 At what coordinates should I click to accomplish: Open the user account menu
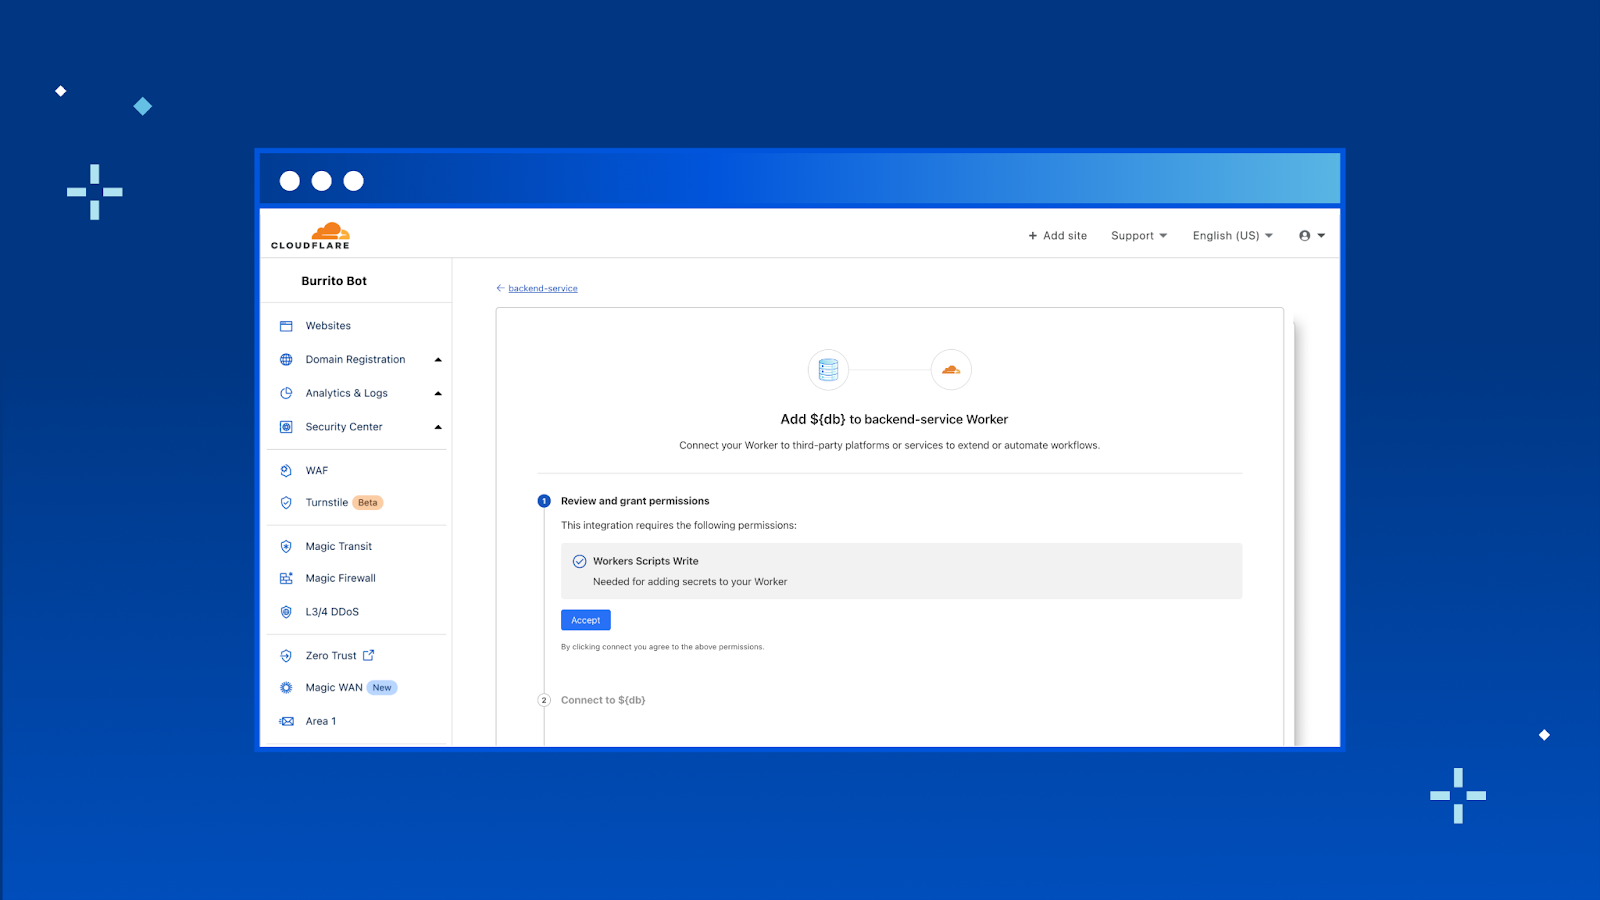[1311, 236]
